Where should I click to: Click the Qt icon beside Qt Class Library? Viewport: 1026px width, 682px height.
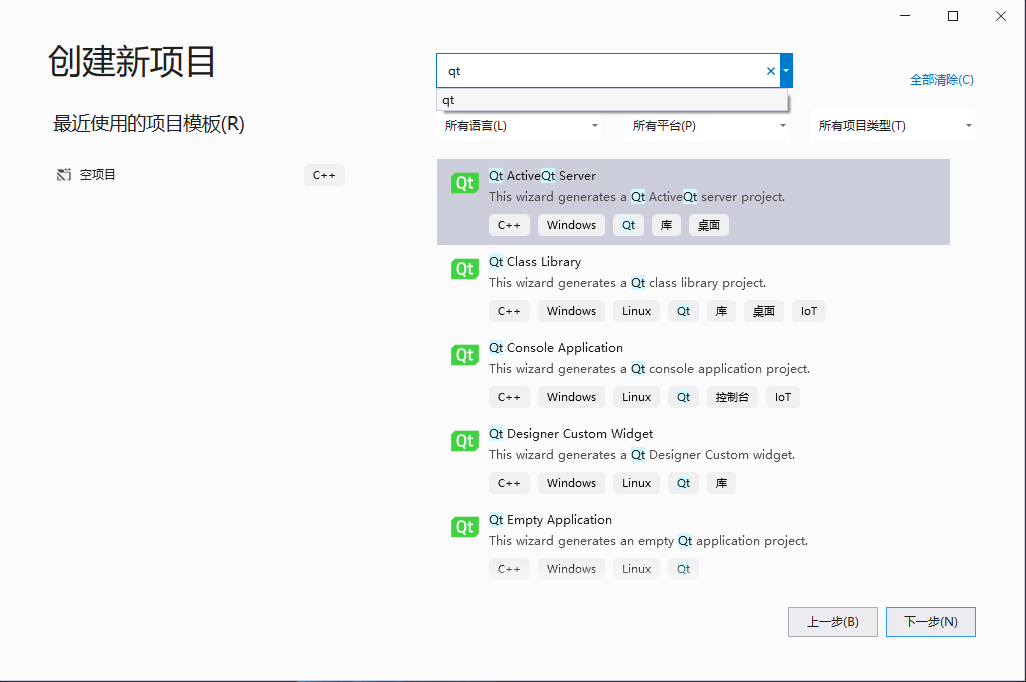(x=465, y=269)
